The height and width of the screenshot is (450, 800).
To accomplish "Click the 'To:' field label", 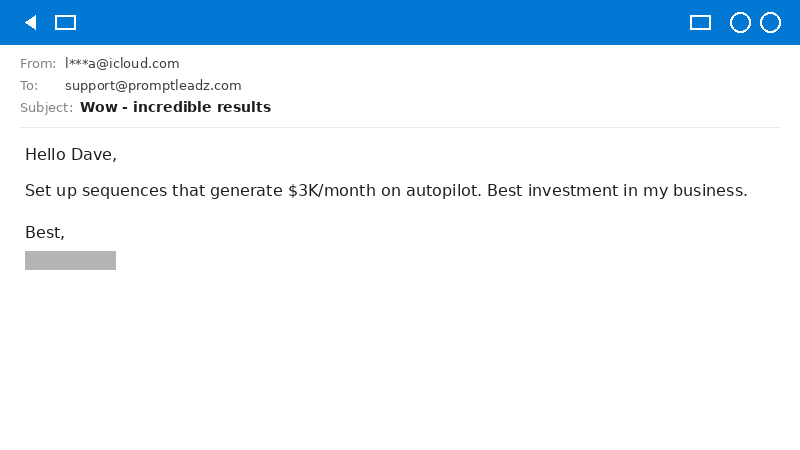I will tap(29, 85).
